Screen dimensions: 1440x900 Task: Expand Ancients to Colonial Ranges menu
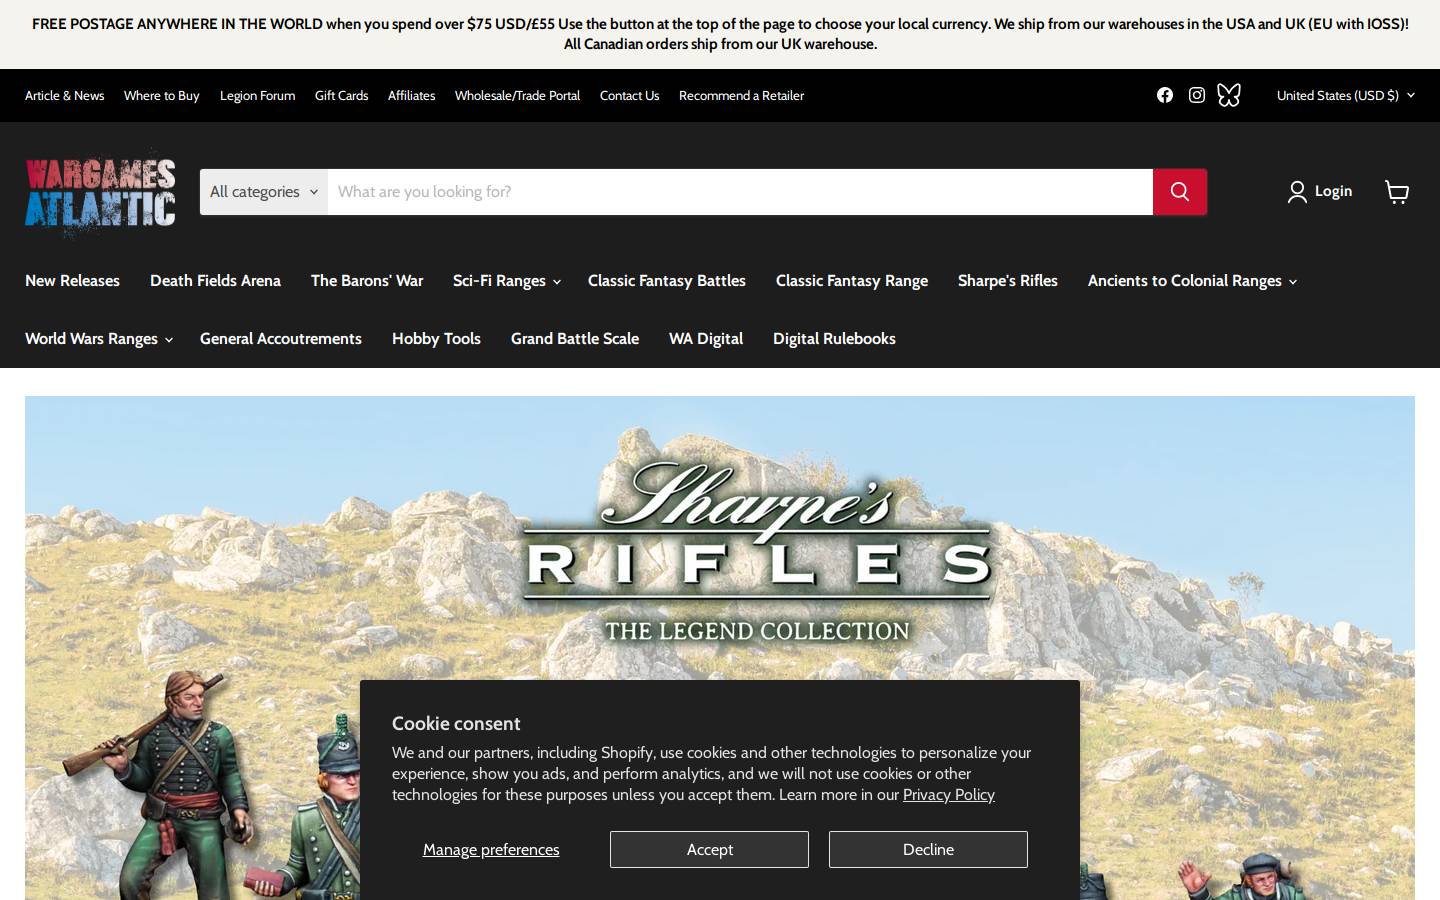click(x=1192, y=281)
